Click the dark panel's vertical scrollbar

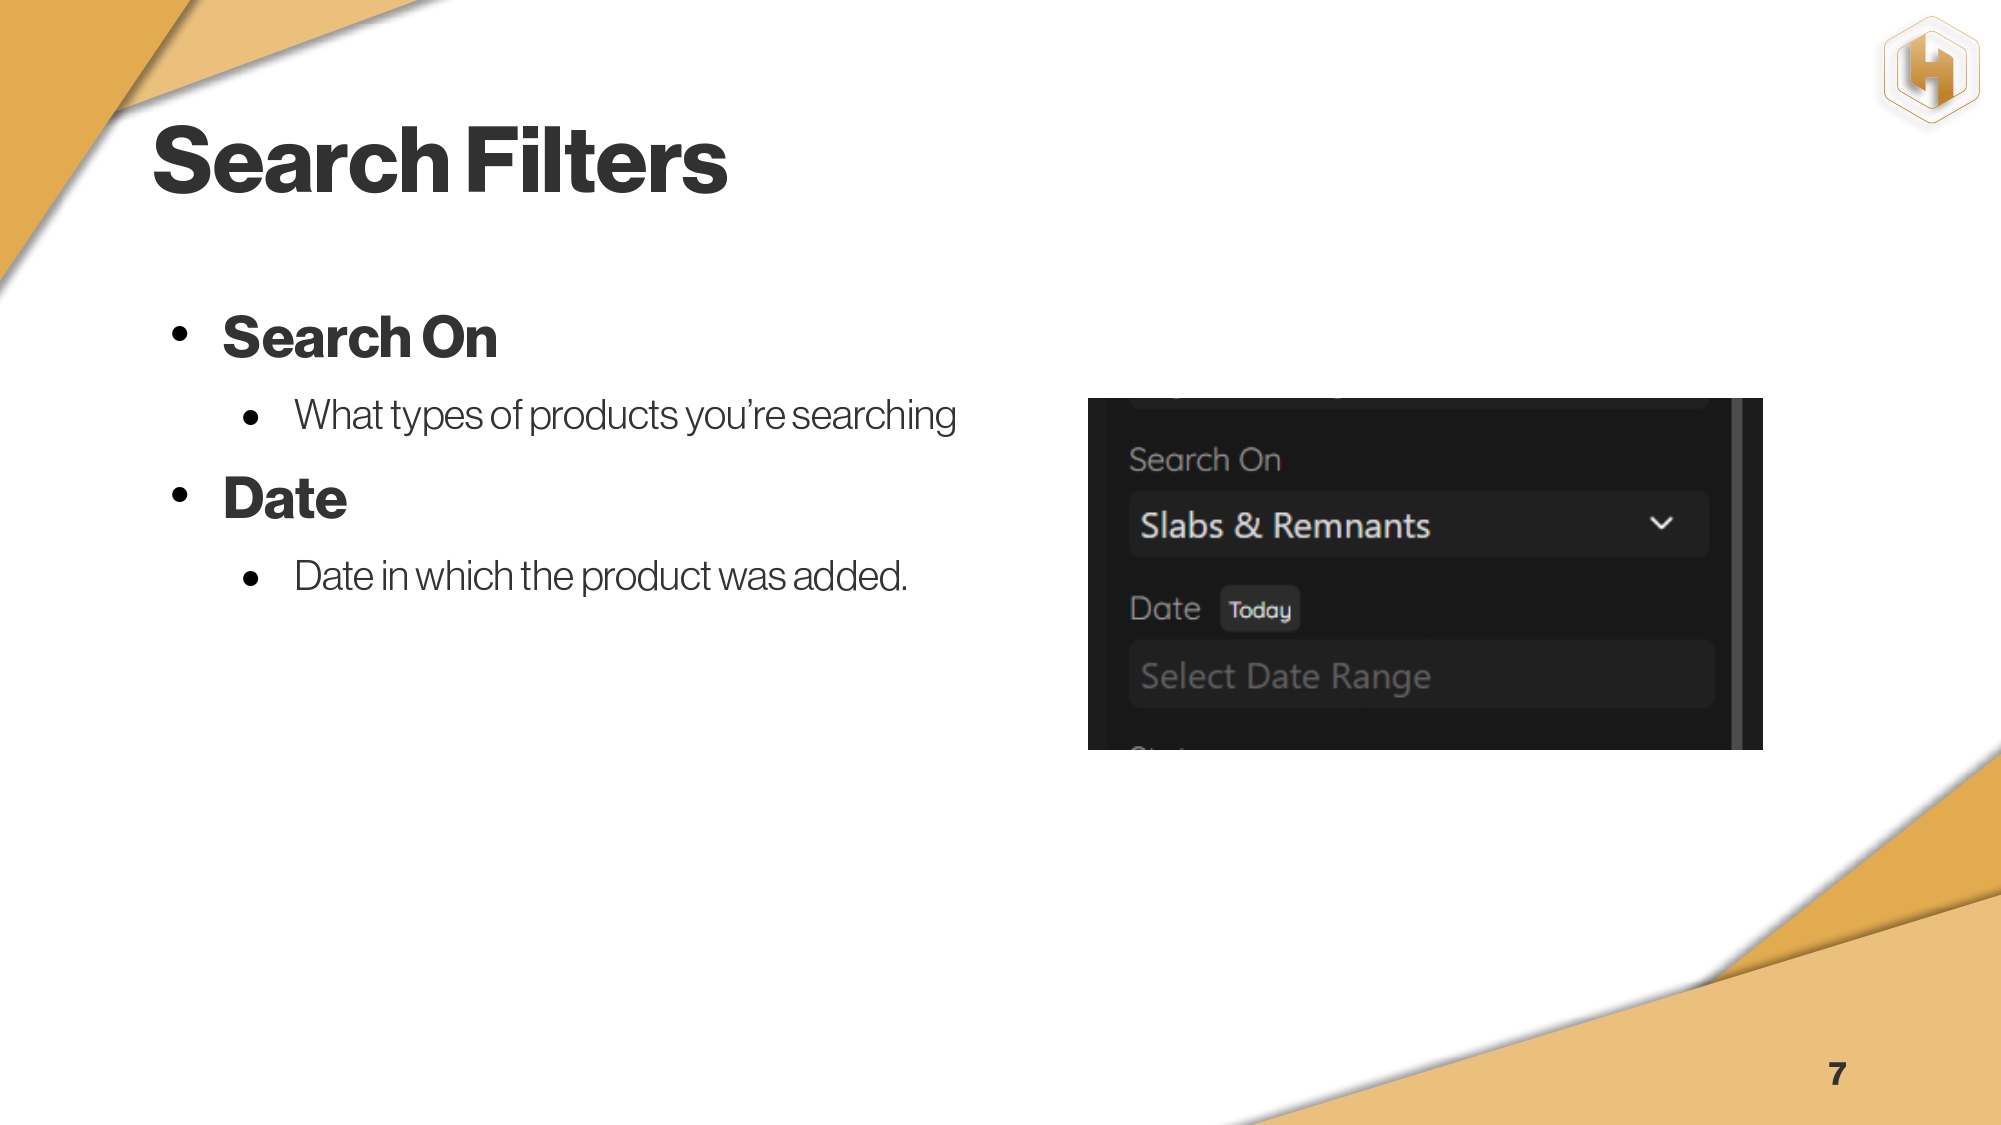1737,573
